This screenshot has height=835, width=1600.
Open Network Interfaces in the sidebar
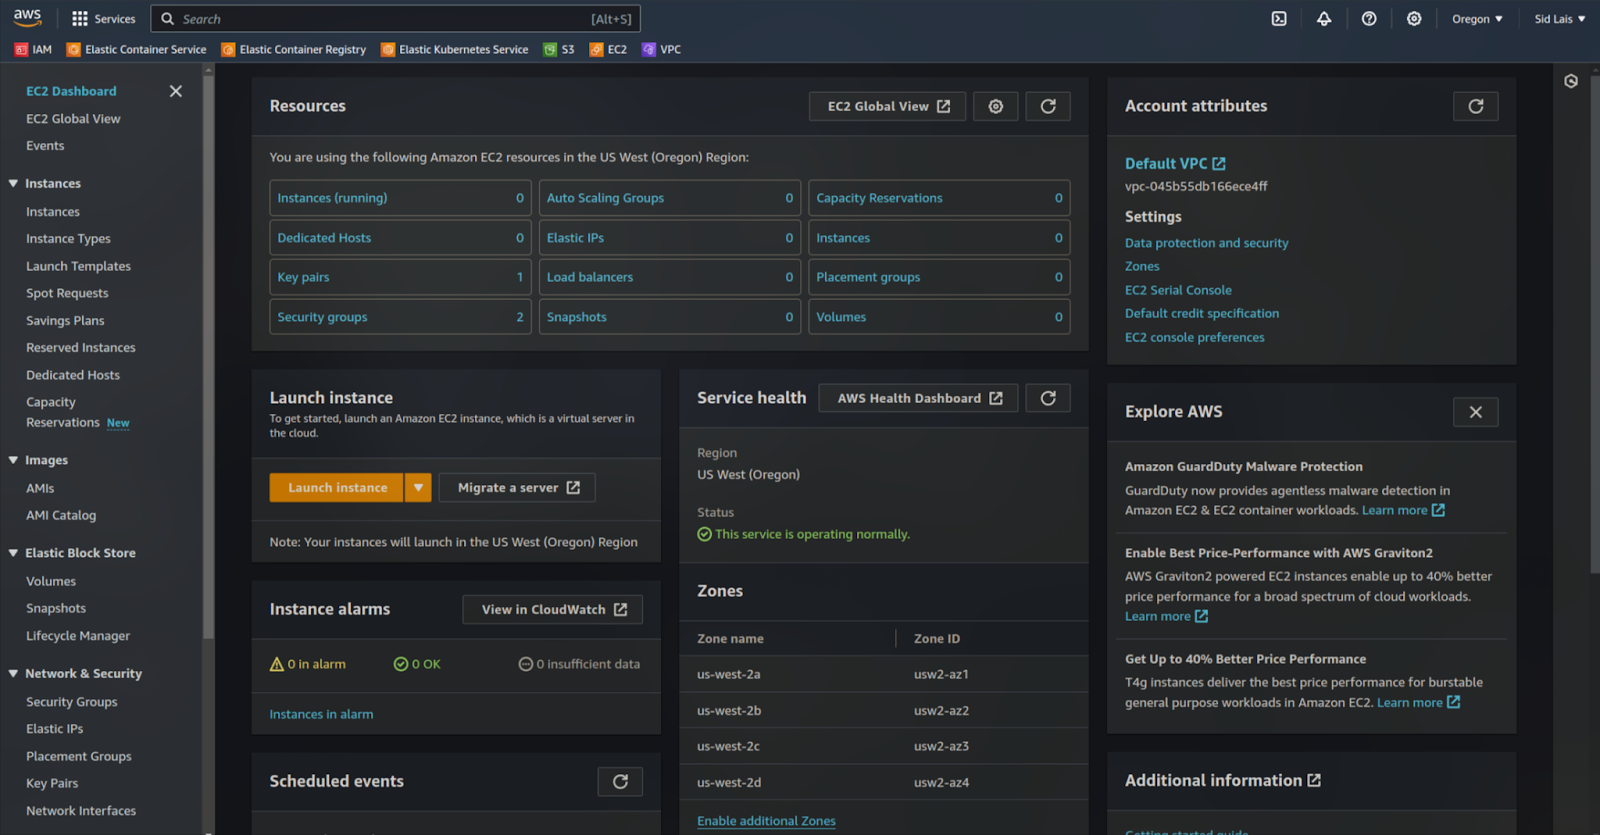click(x=81, y=811)
